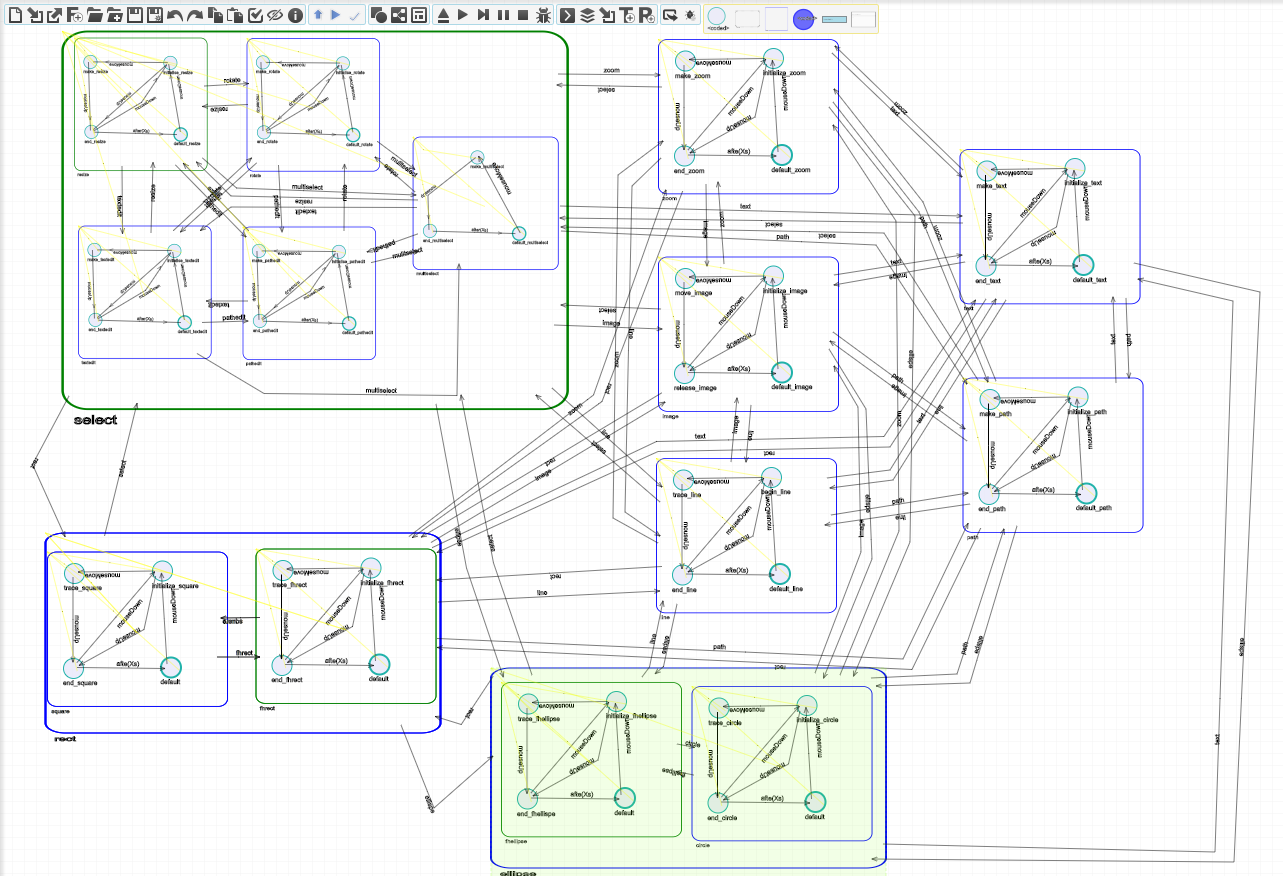Viewport: 1283px width, 876px height.
Task: Click the window layout icon
Action: [x=419, y=15]
